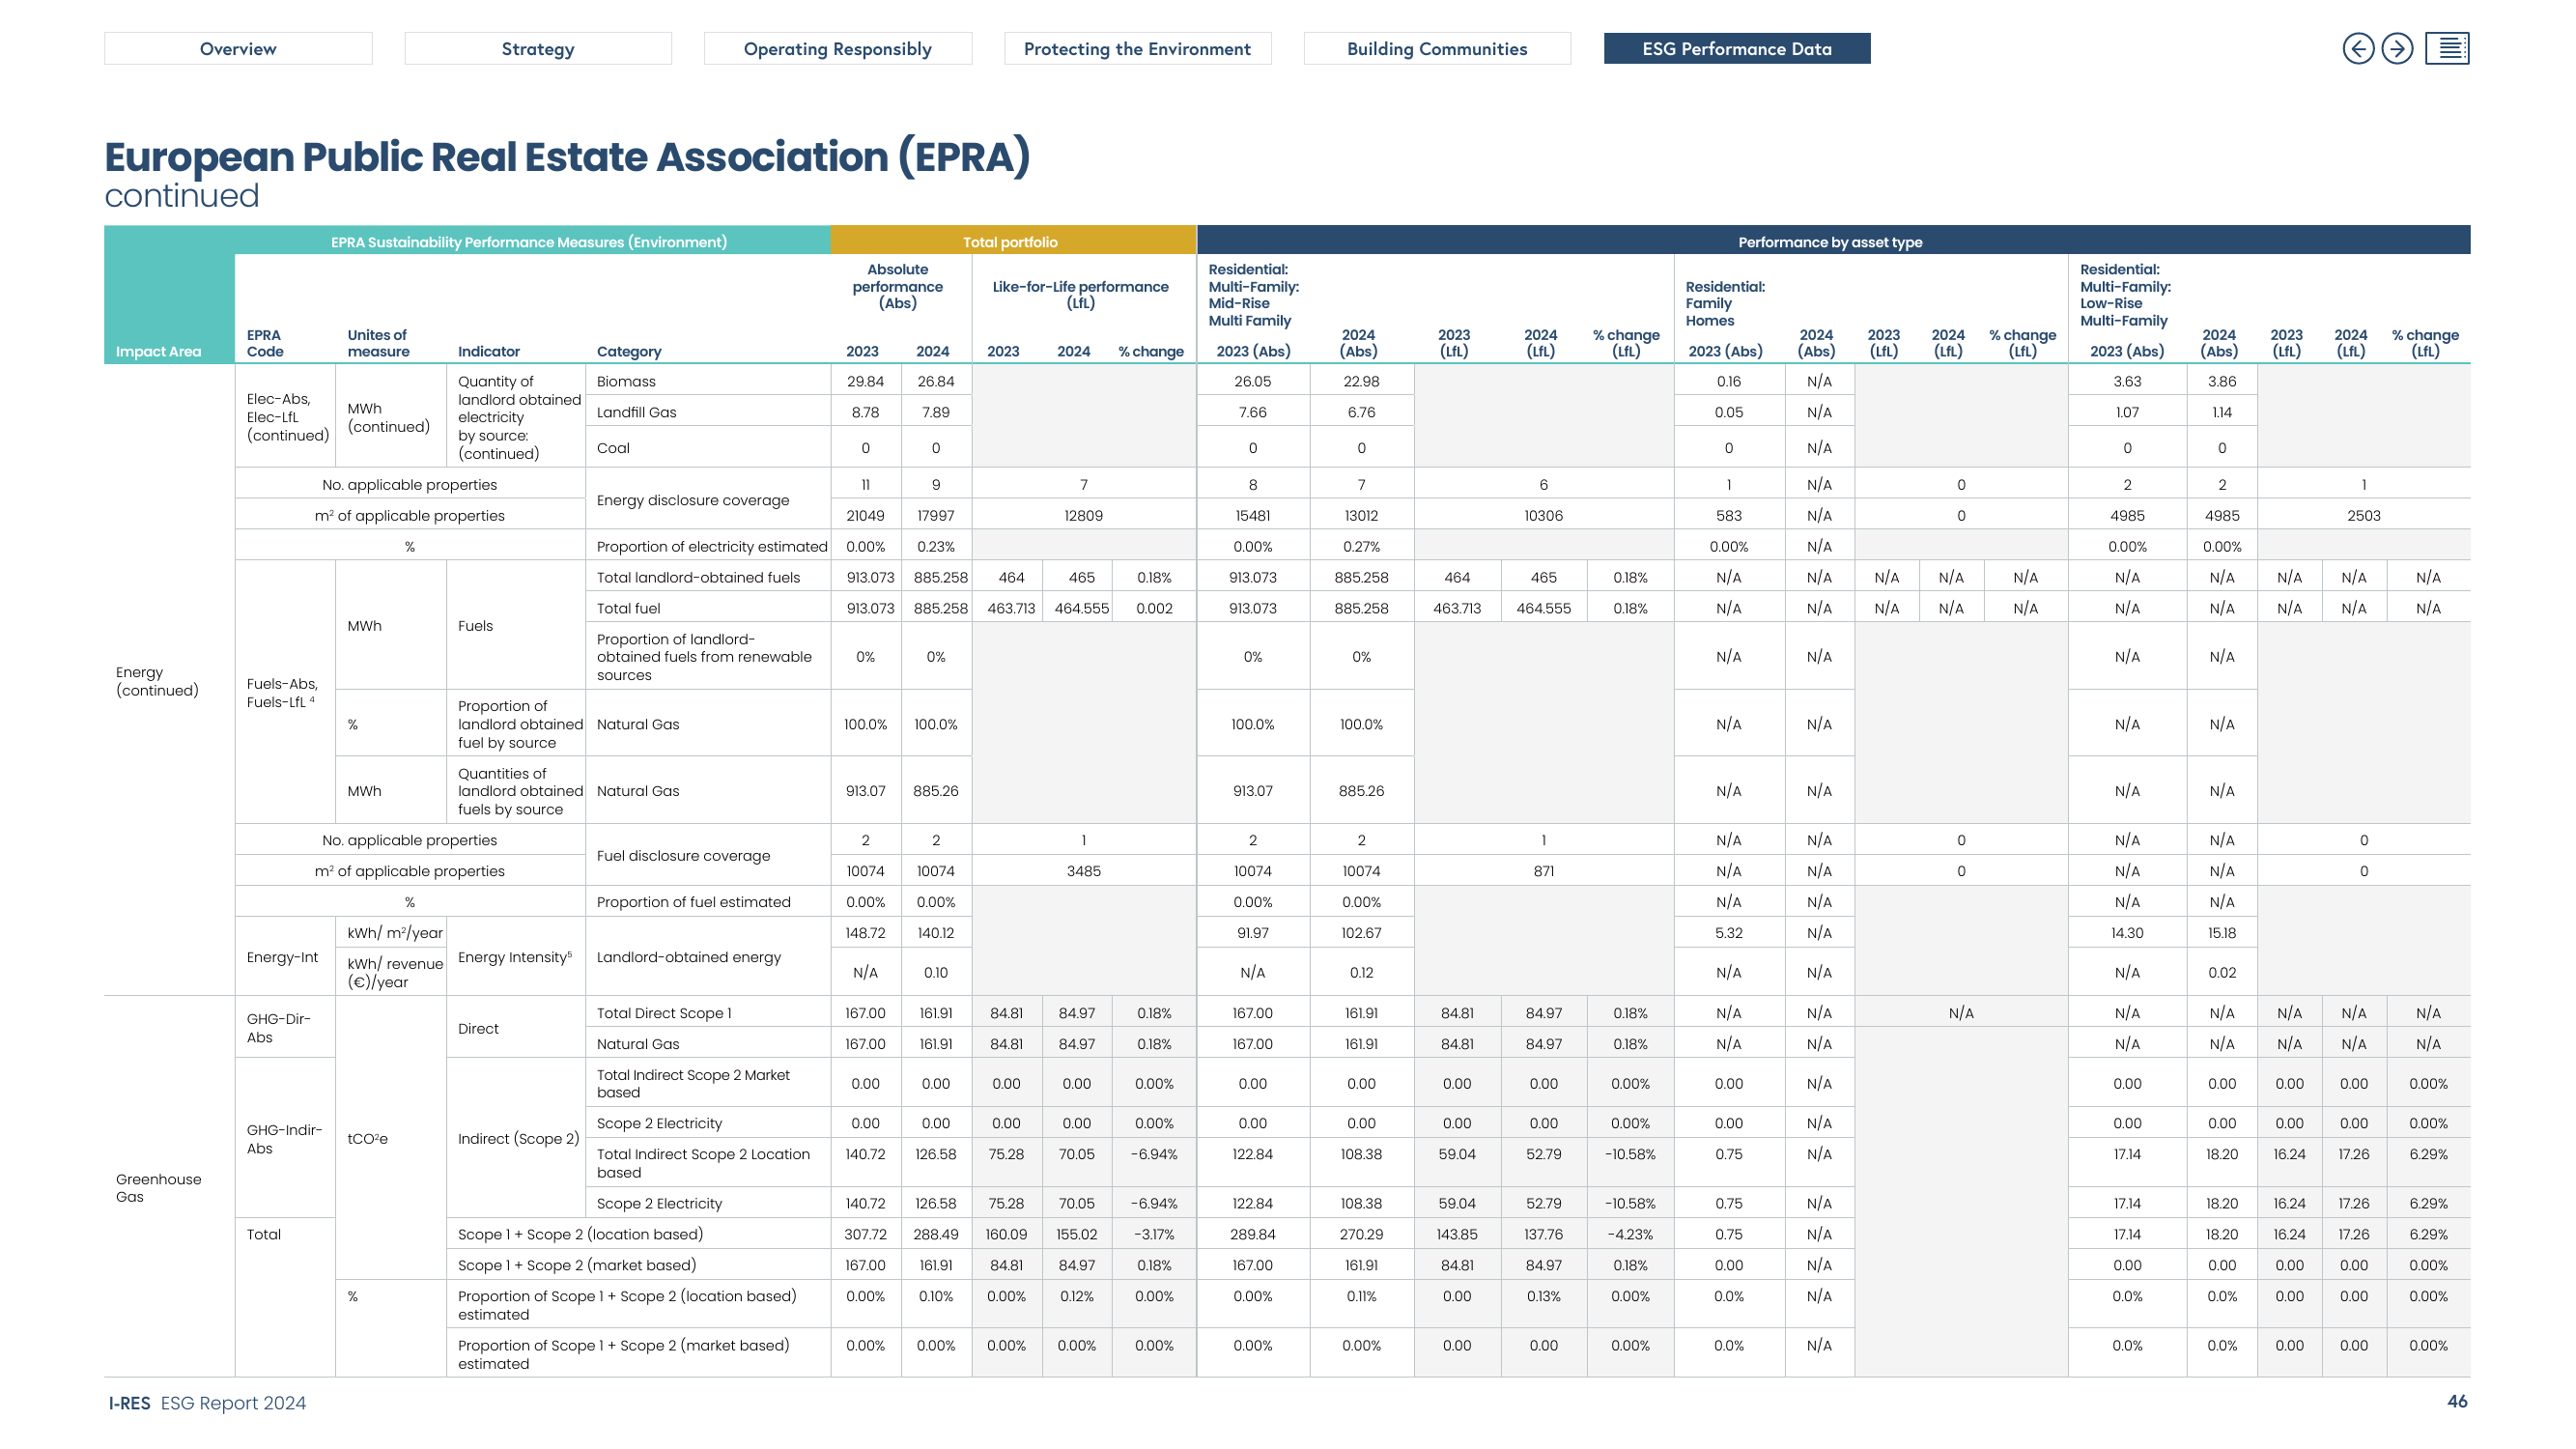
Task: Go to the previous page arrow
Action: (2357, 48)
